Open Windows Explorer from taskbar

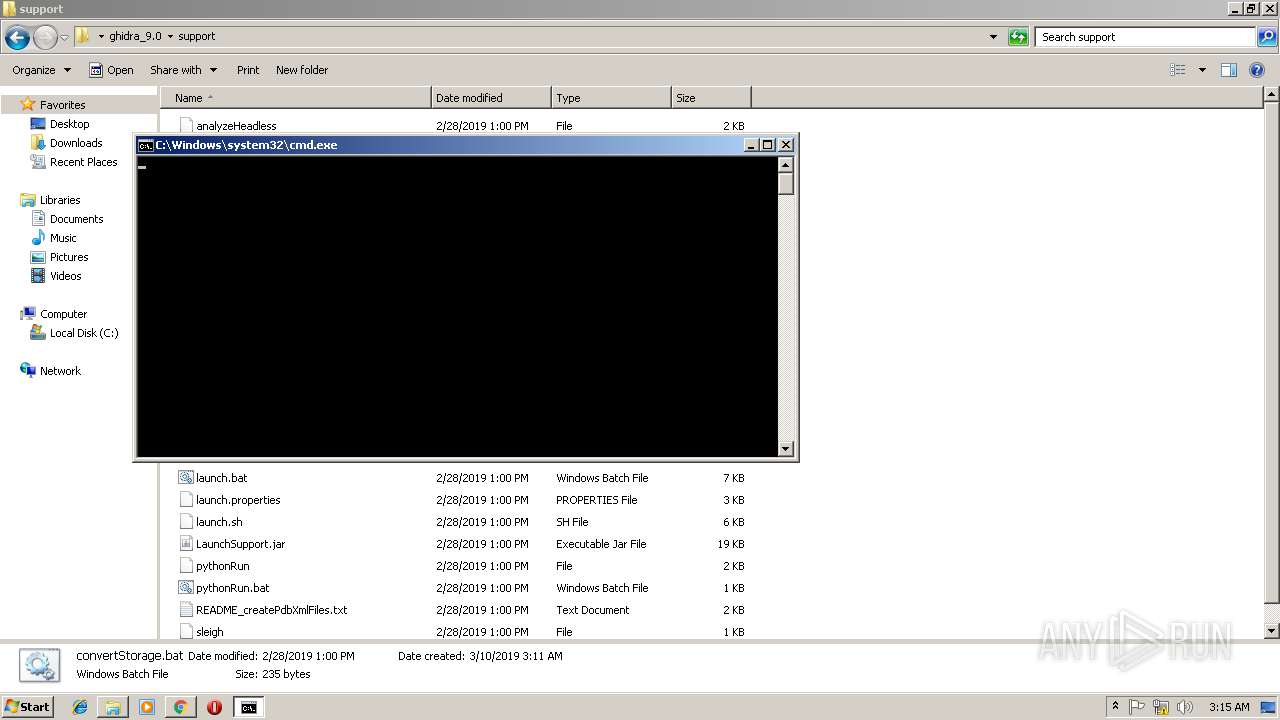(x=113, y=707)
